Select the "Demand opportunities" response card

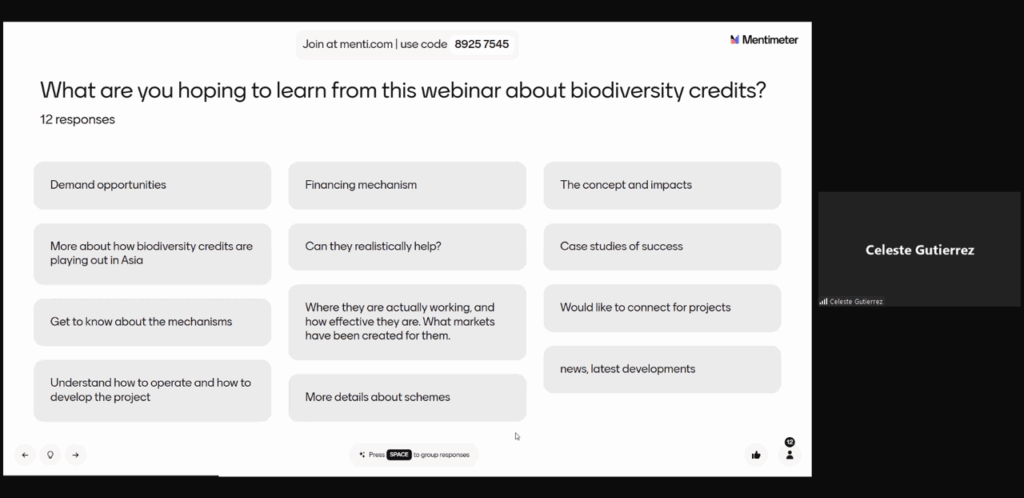point(152,185)
